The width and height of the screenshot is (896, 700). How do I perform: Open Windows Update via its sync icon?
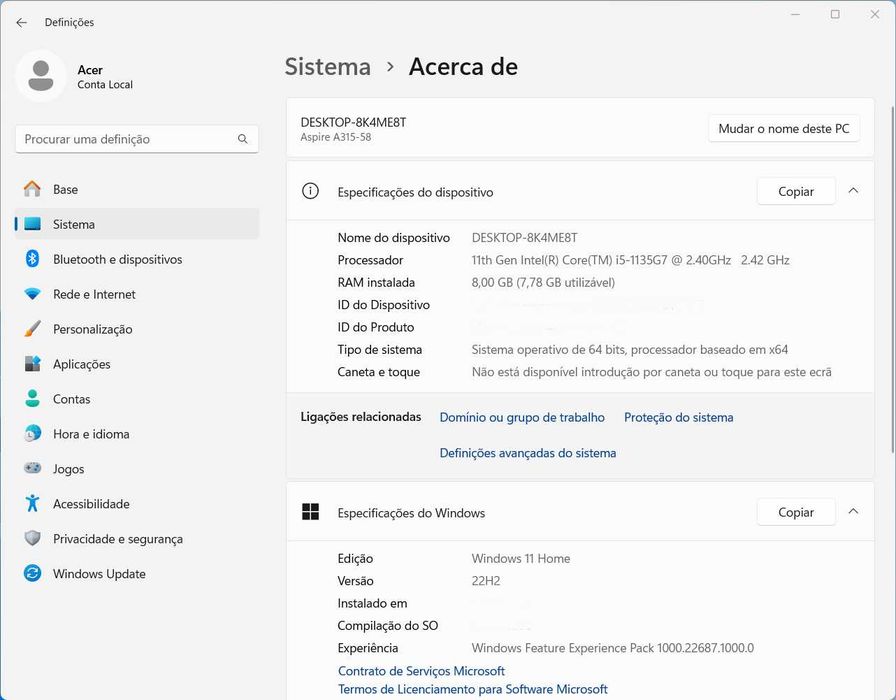click(x=32, y=574)
